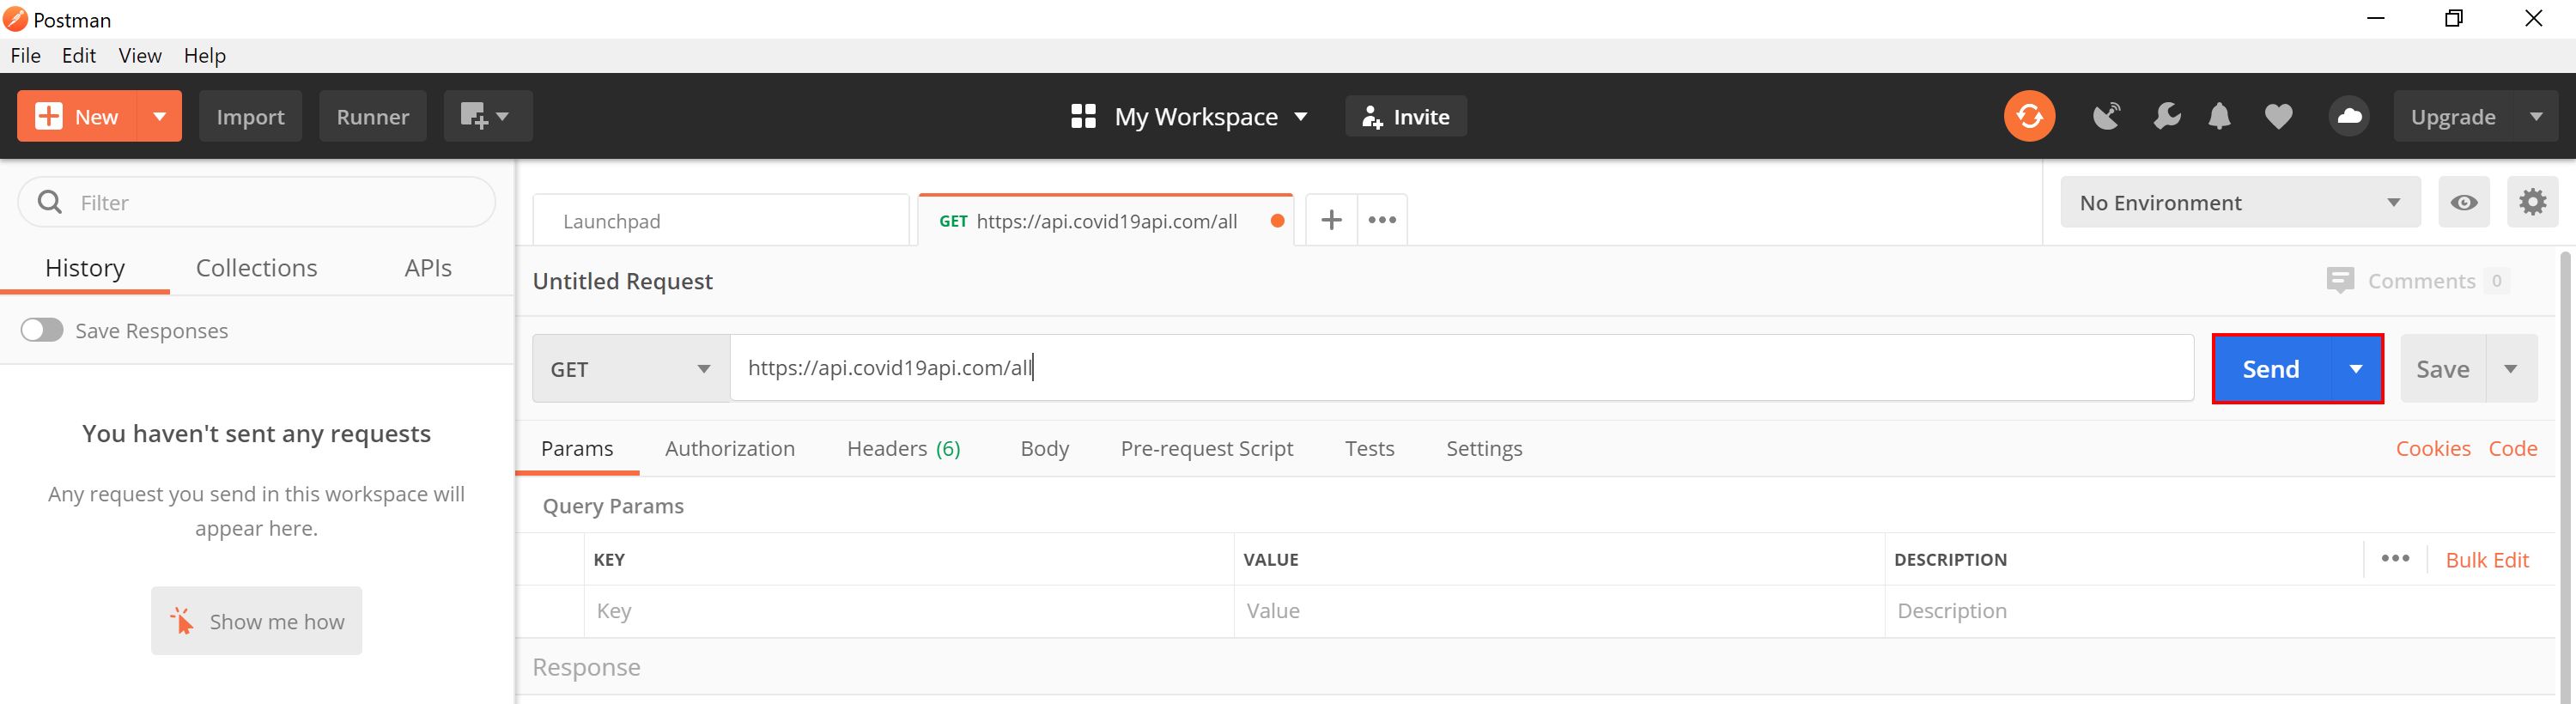Screen dimensions: 2576x704
Task: Click the heart icon in header
Action: point(2278,117)
